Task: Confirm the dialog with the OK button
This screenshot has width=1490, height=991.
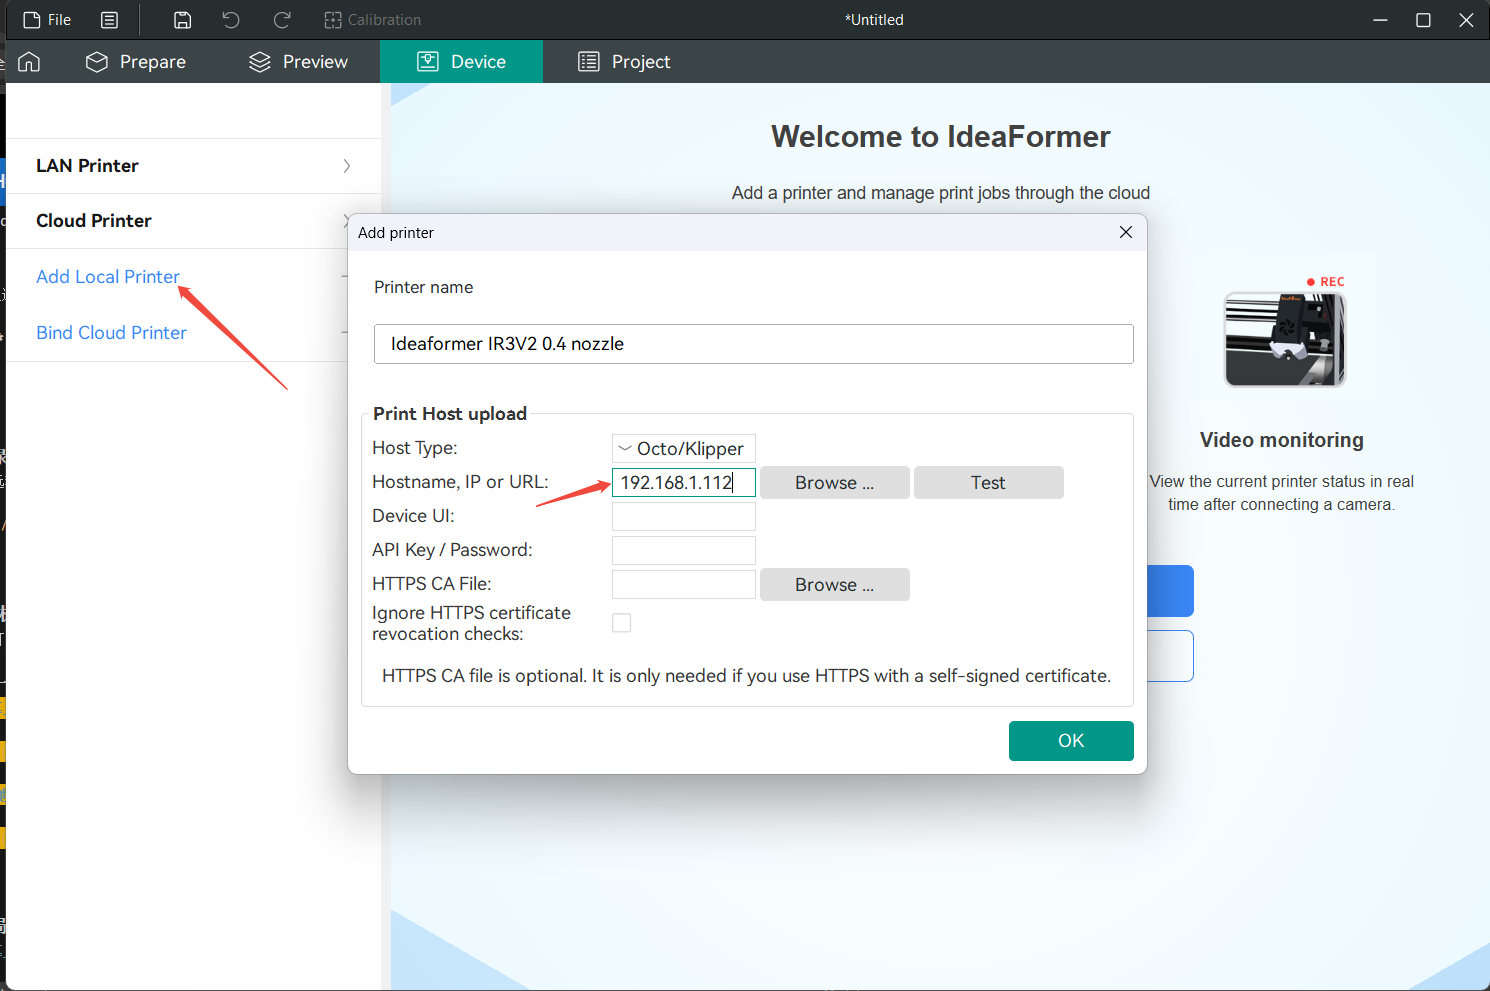Action: click(x=1071, y=741)
